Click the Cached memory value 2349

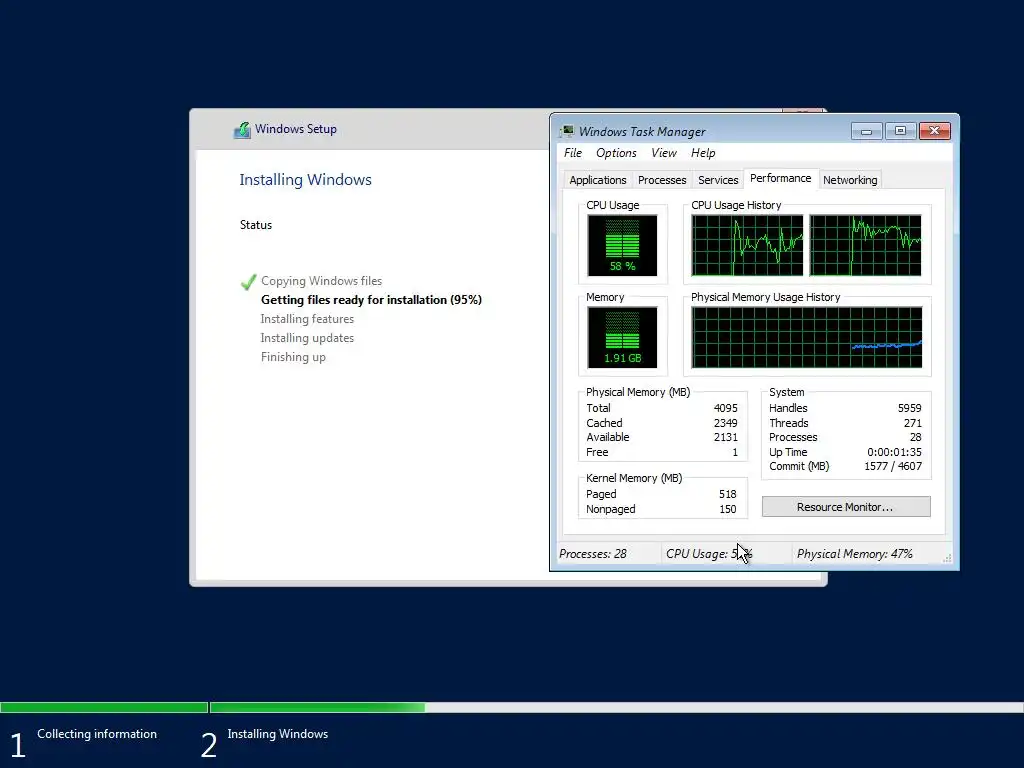(726, 423)
